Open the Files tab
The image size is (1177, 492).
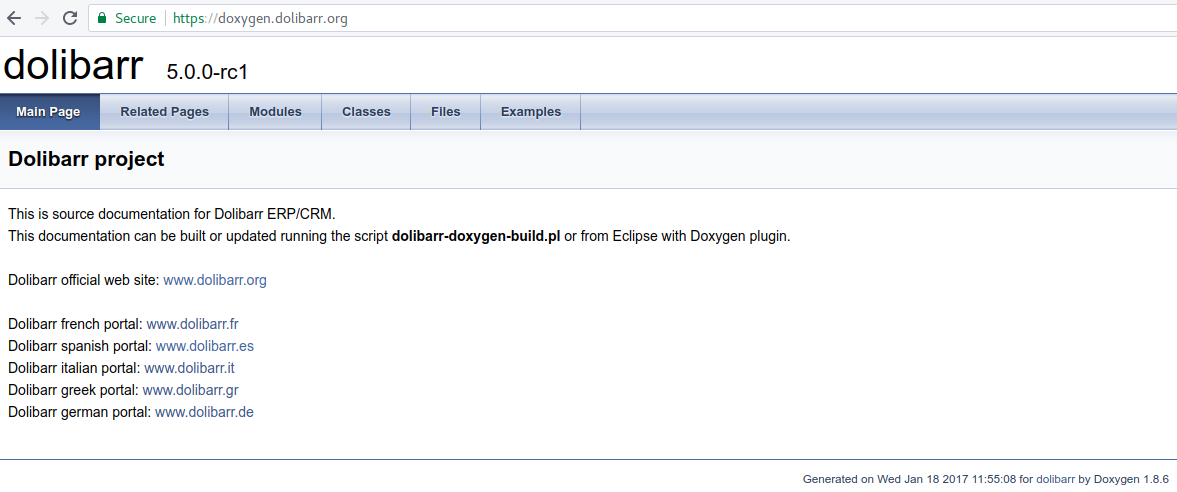446,112
